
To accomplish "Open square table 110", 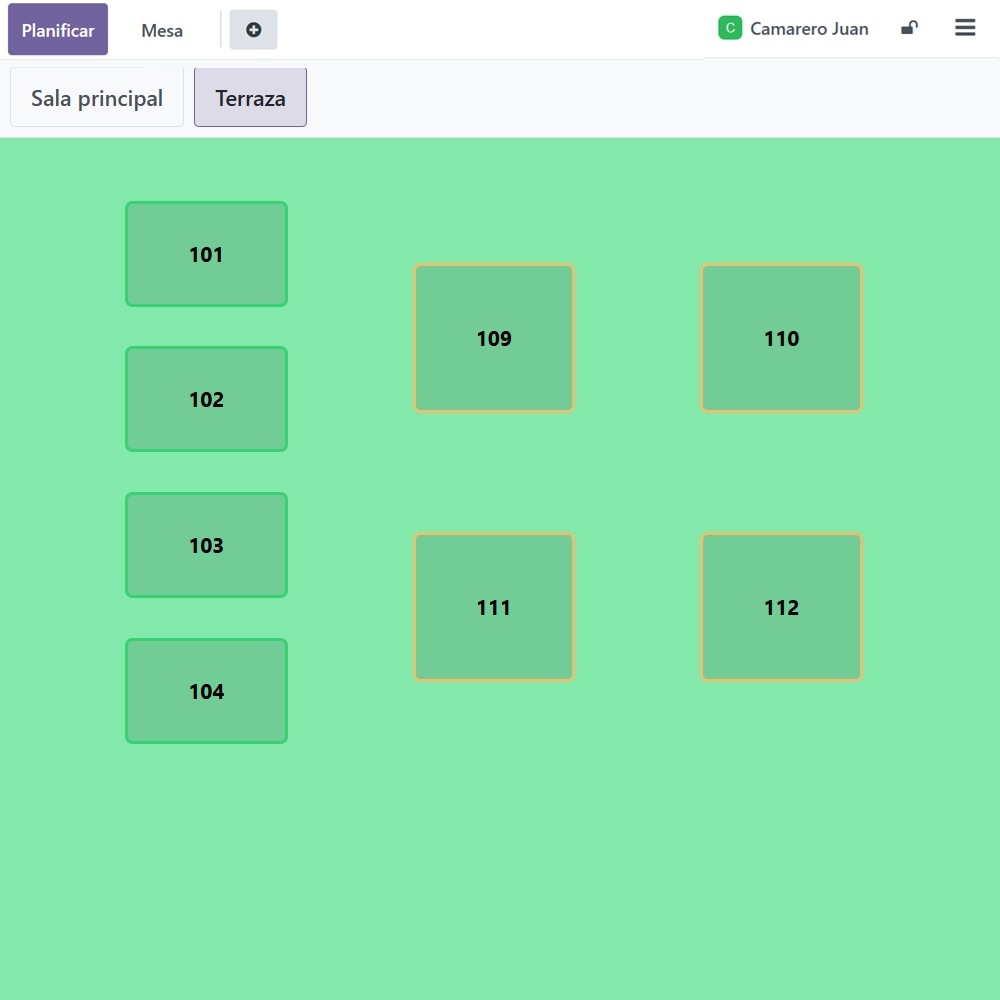I will 781,338.
